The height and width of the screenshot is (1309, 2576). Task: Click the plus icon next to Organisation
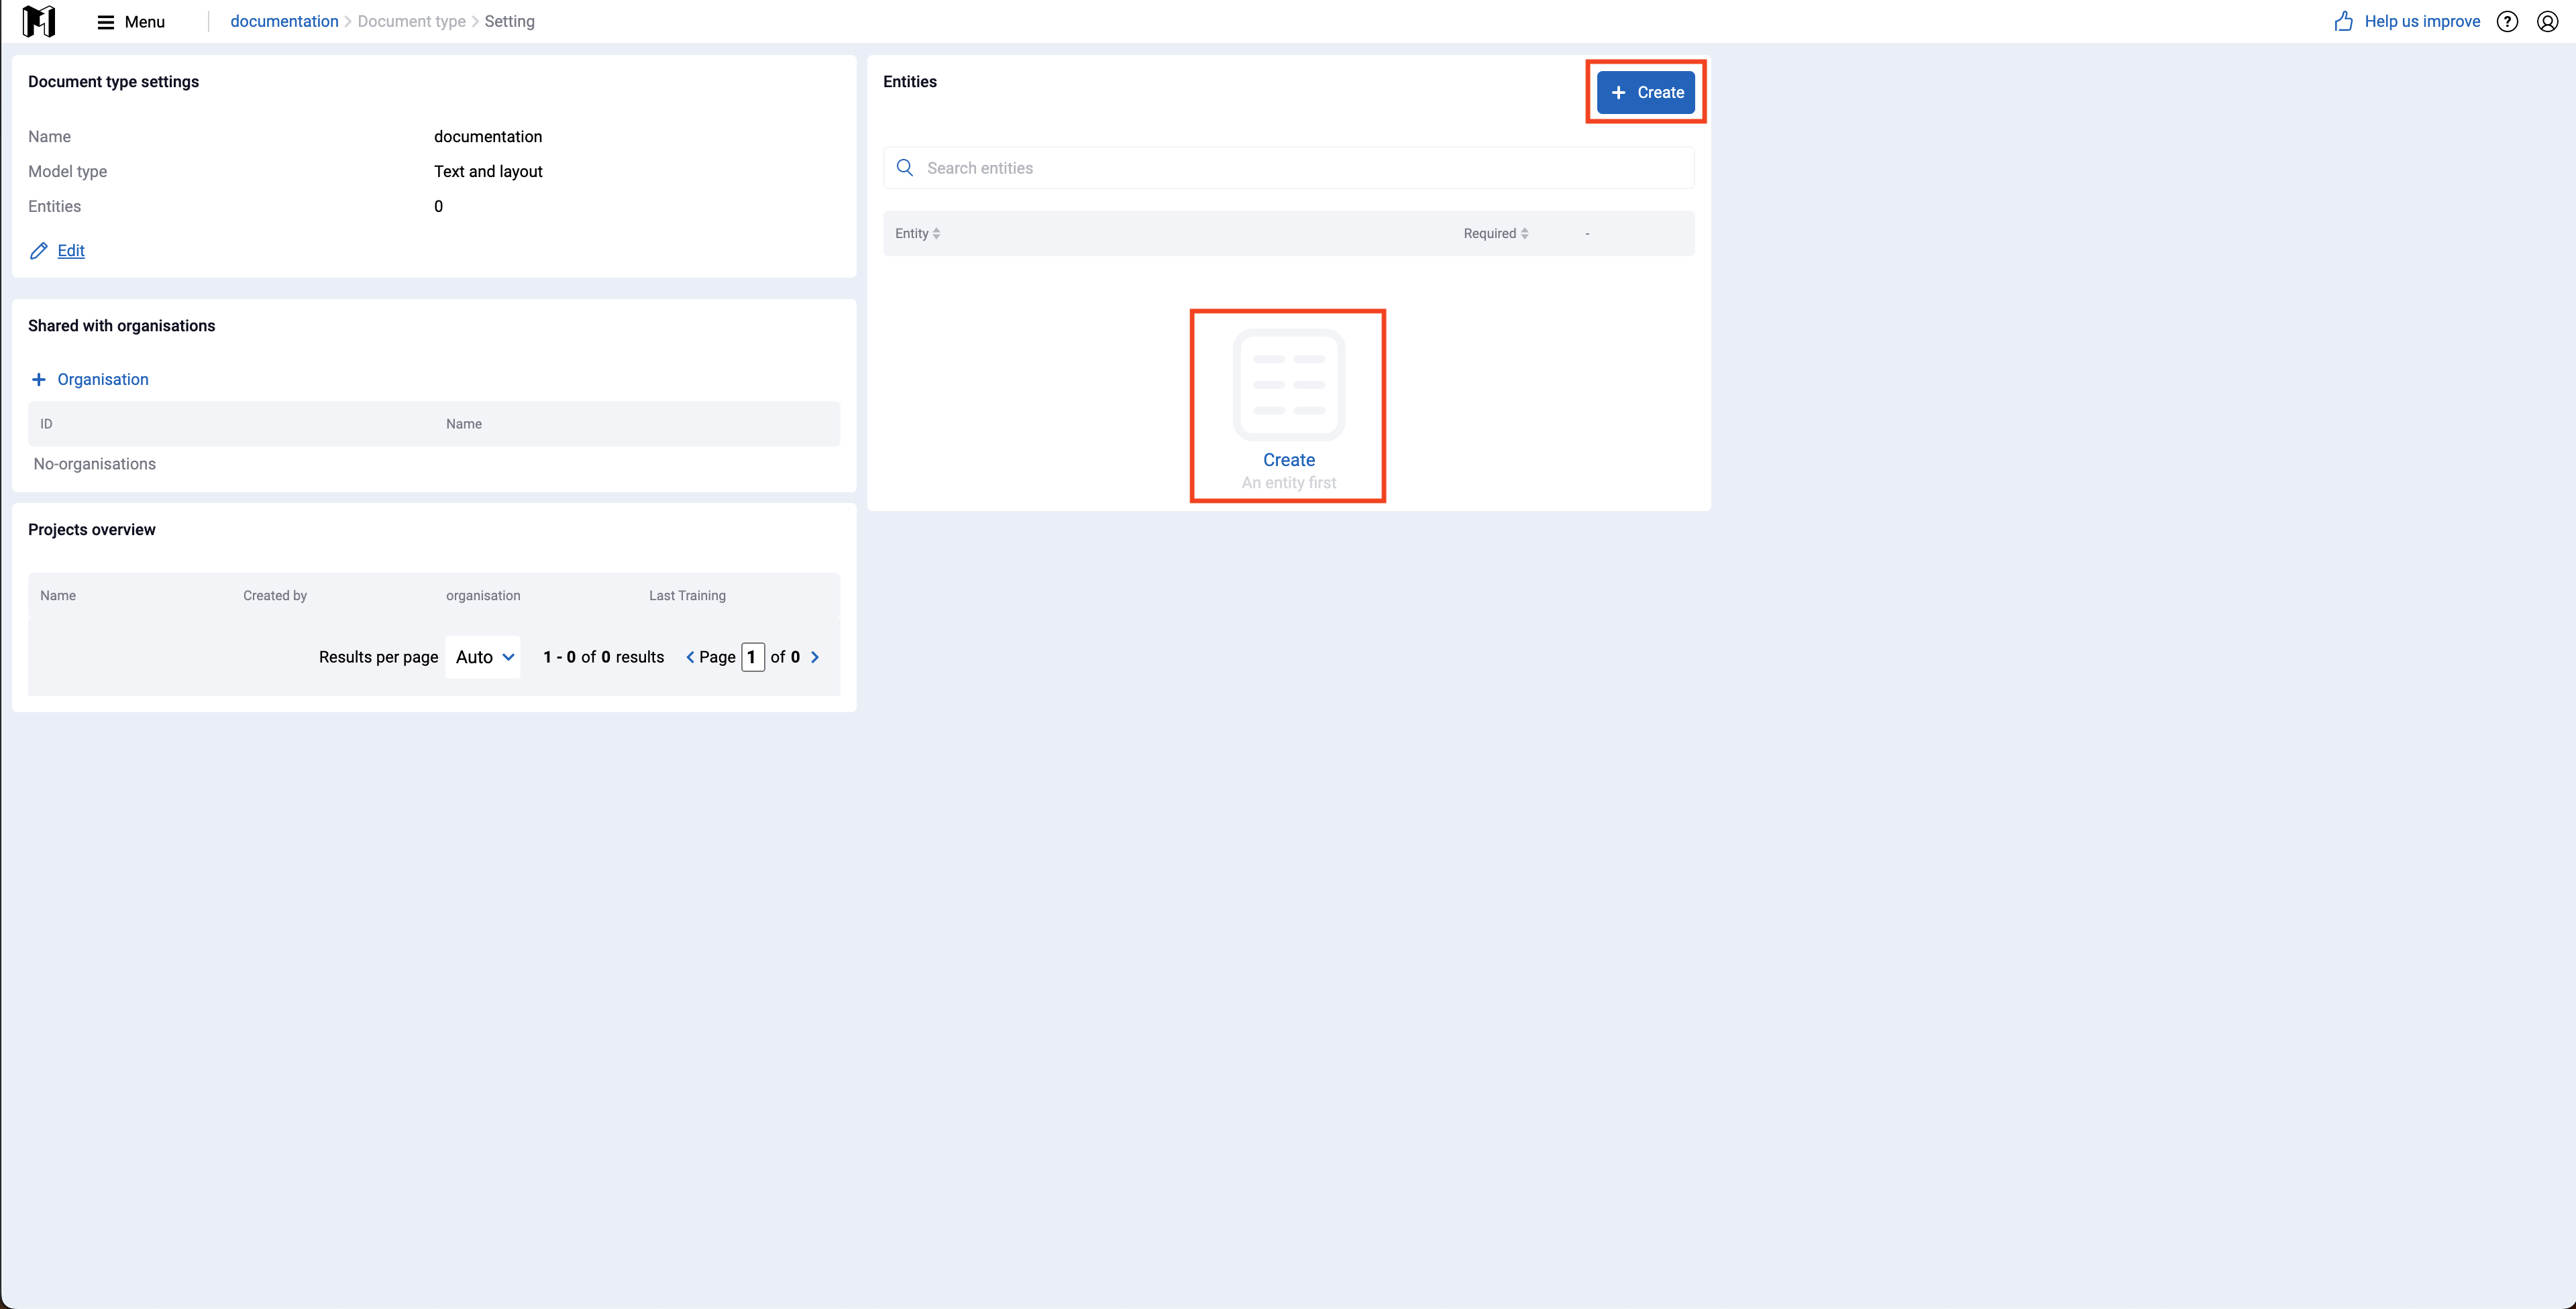[38, 379]
